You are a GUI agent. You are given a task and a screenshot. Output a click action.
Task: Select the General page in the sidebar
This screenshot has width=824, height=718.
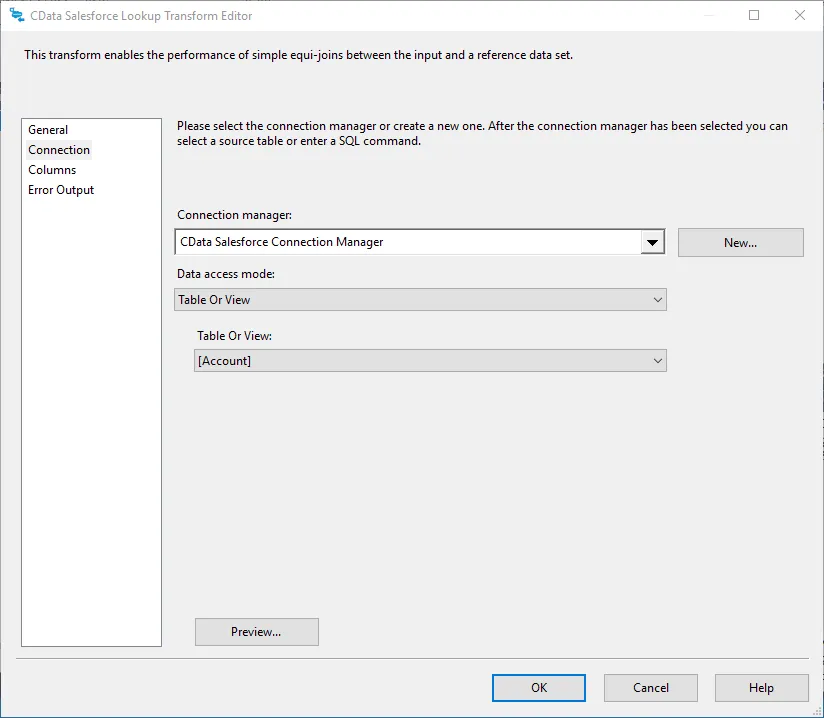click(x=47, y=129)
